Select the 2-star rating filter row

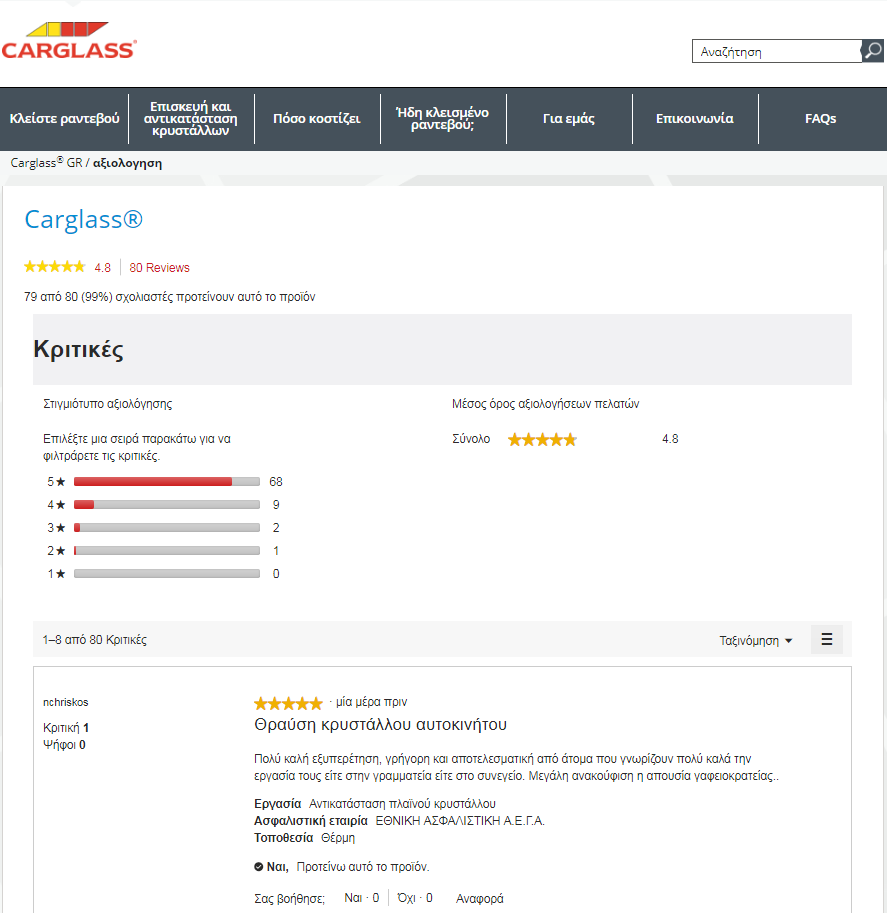(x=166, y=551)
